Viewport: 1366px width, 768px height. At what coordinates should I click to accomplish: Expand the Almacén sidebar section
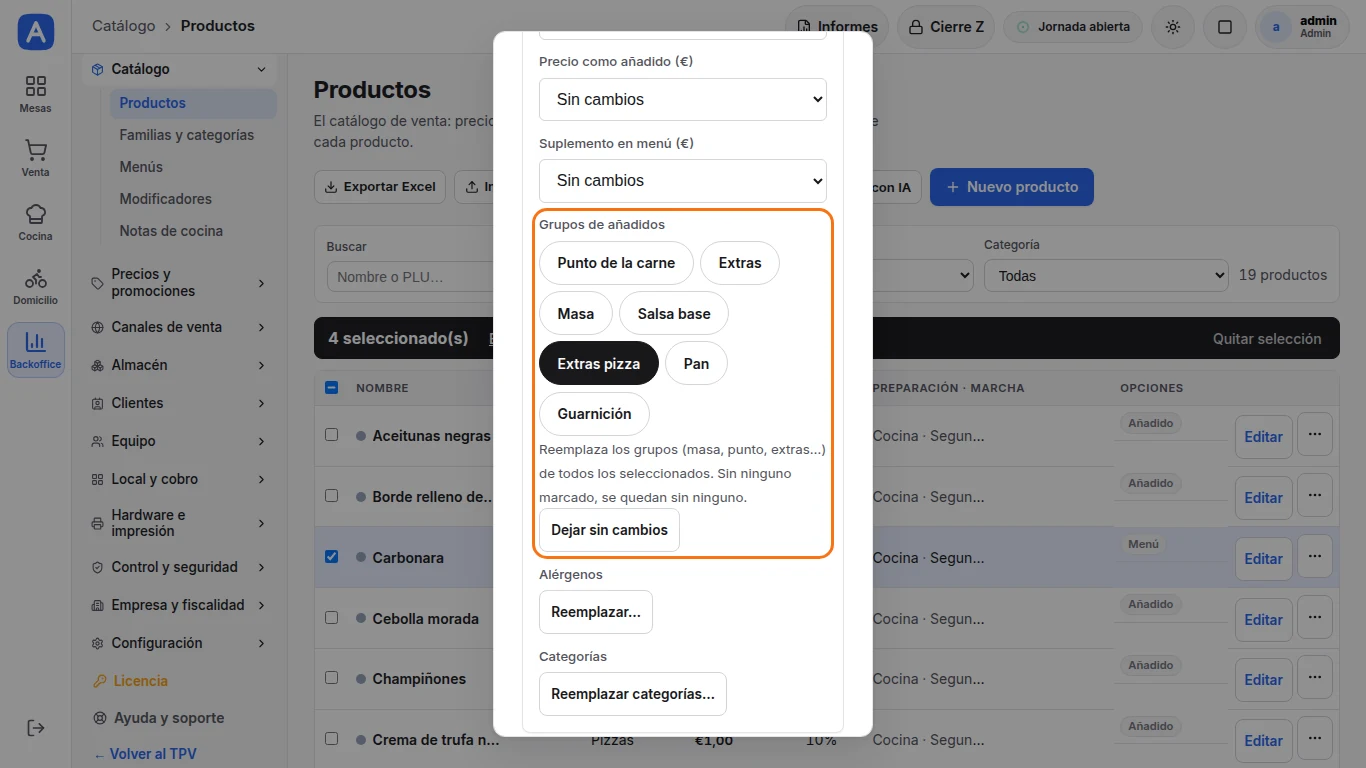coord(179,365)
